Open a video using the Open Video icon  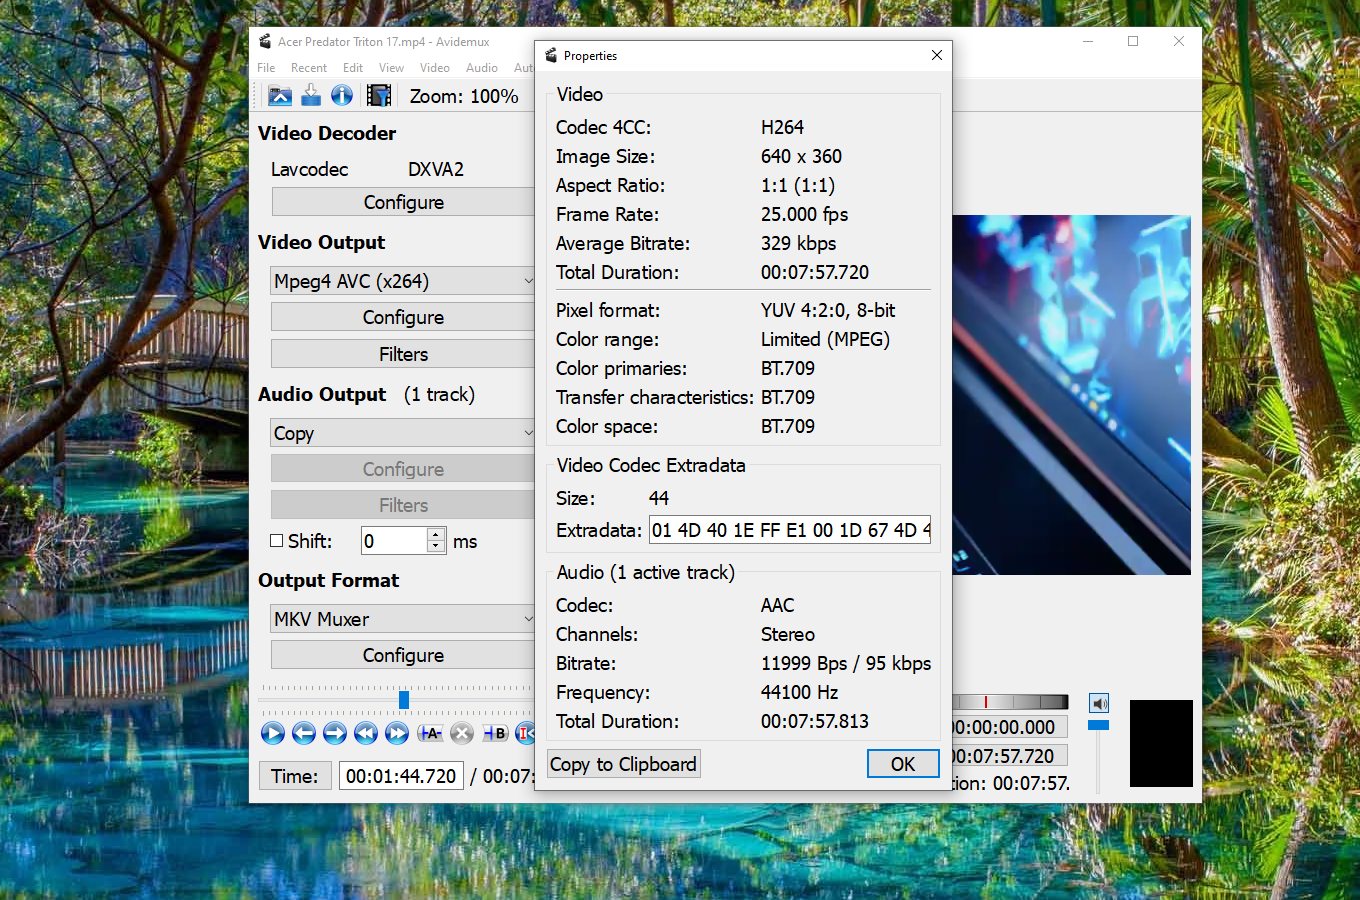(280, 95)
